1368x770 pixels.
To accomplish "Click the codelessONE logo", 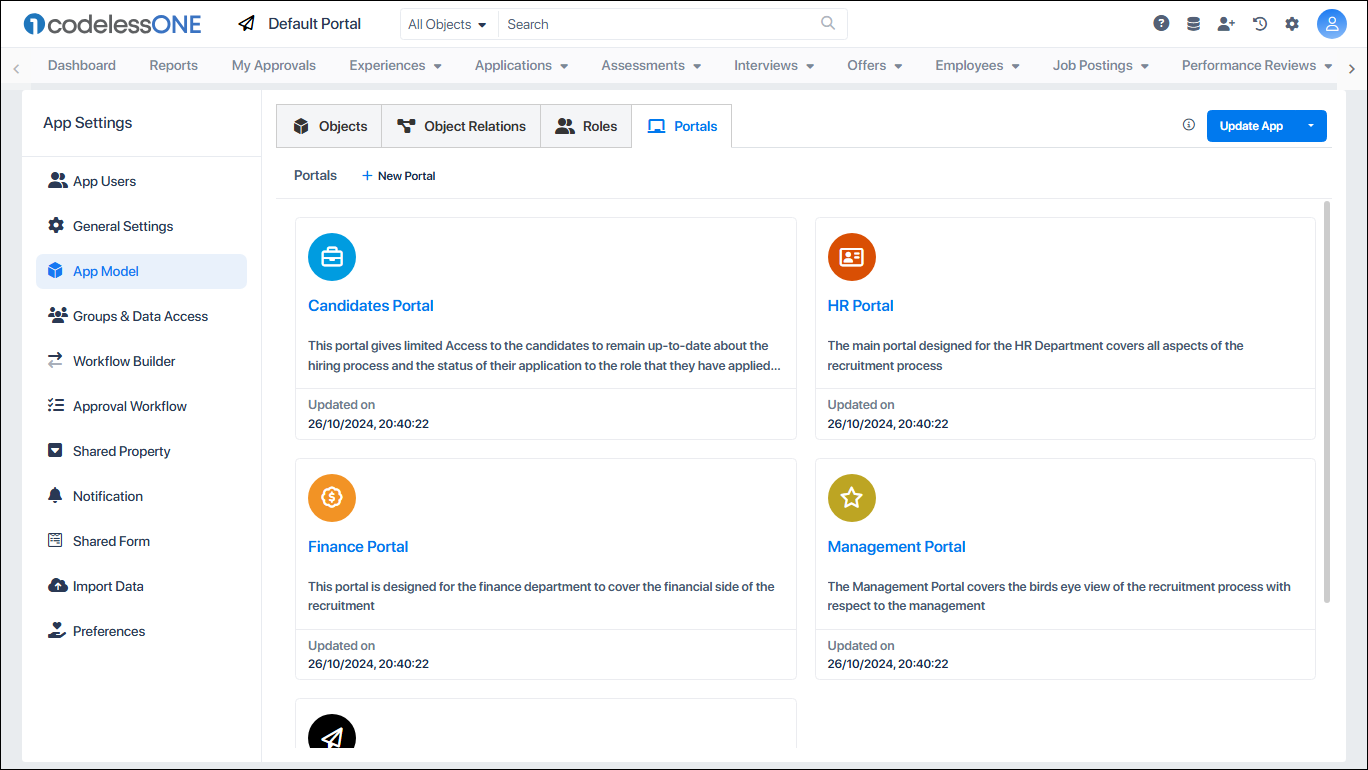I will click(112, 24).
